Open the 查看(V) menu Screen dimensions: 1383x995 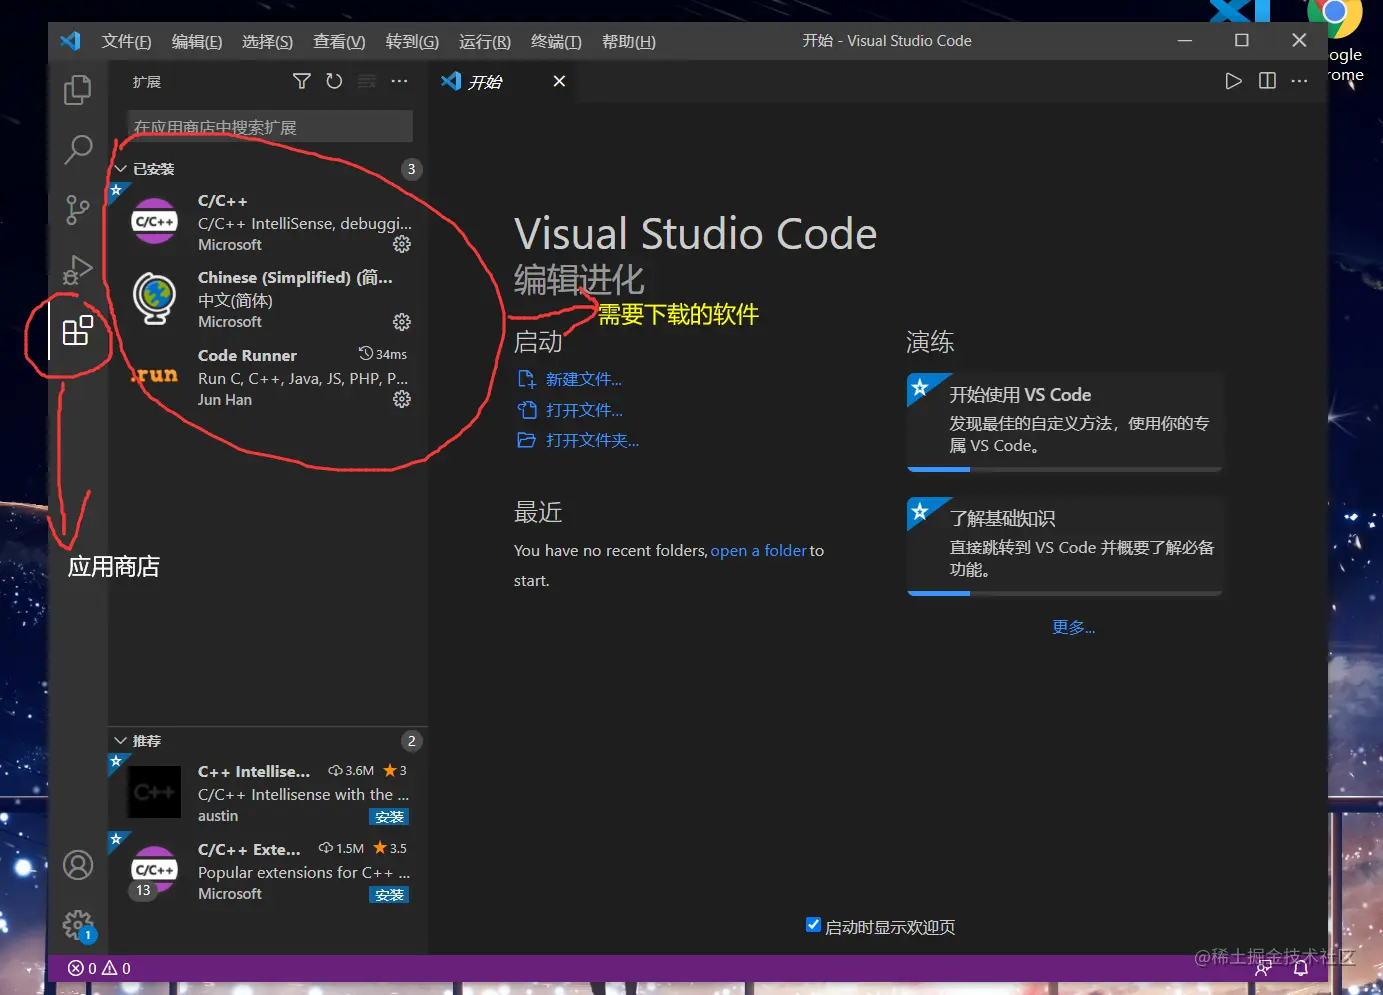[x=339, y=41]
